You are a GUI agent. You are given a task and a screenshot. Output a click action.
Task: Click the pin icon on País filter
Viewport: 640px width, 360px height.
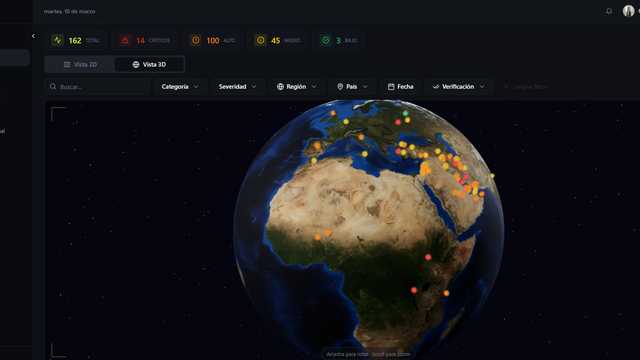340,87
